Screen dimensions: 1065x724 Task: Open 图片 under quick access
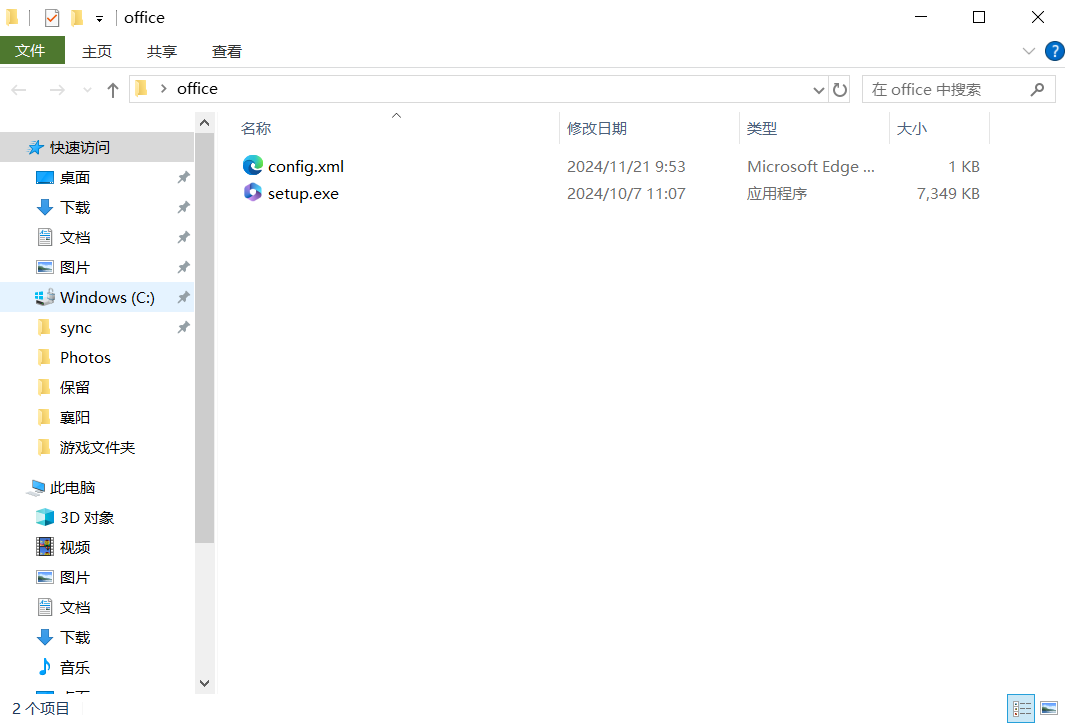pos(75,267)
